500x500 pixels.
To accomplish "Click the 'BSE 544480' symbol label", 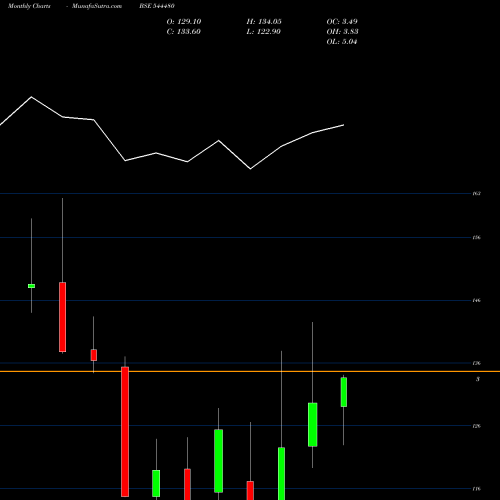I will pyautogui.click(x=157, y=6).
